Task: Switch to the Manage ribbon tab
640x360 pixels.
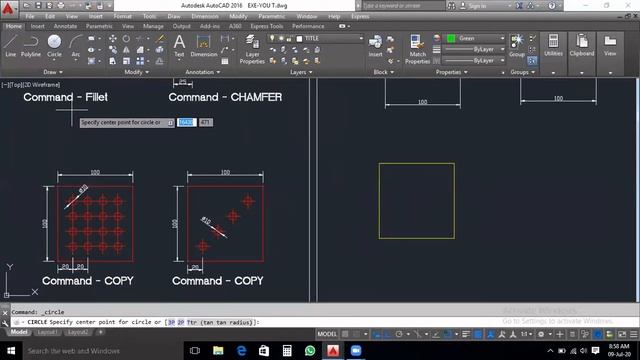Action: (x=153, y=26)
